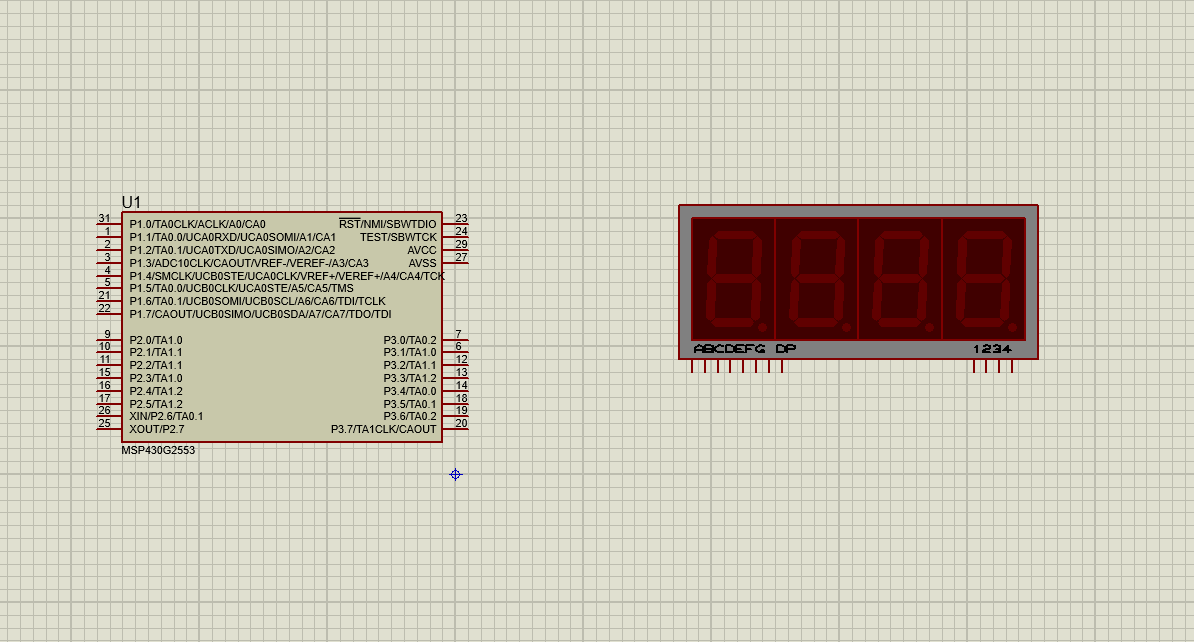Select pin label P1.2/TA0.1/UCA0TXD/UCA0SIMO/A2/CA2
Image resolution: width=1194 pixels, height=642 pixels.
tap(232, 250)
